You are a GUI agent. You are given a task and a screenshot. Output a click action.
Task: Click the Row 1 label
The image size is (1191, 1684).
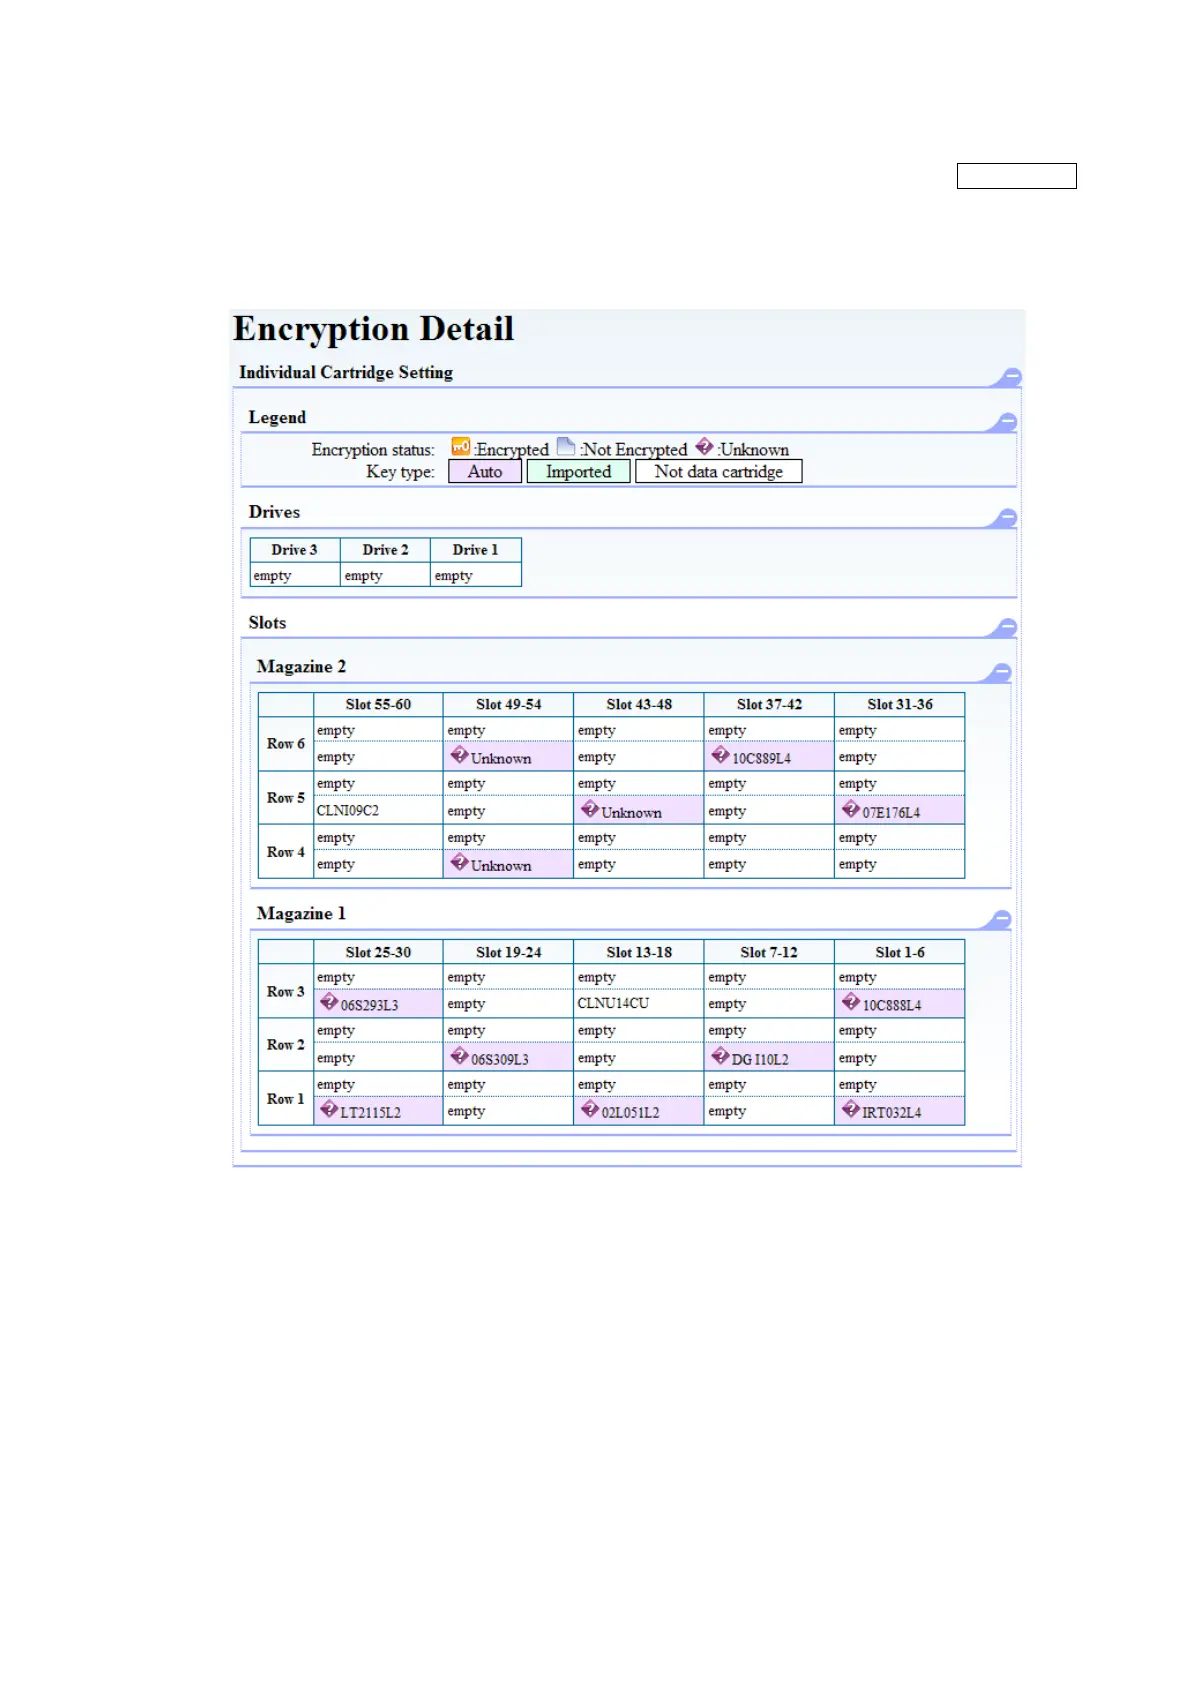286,1099
